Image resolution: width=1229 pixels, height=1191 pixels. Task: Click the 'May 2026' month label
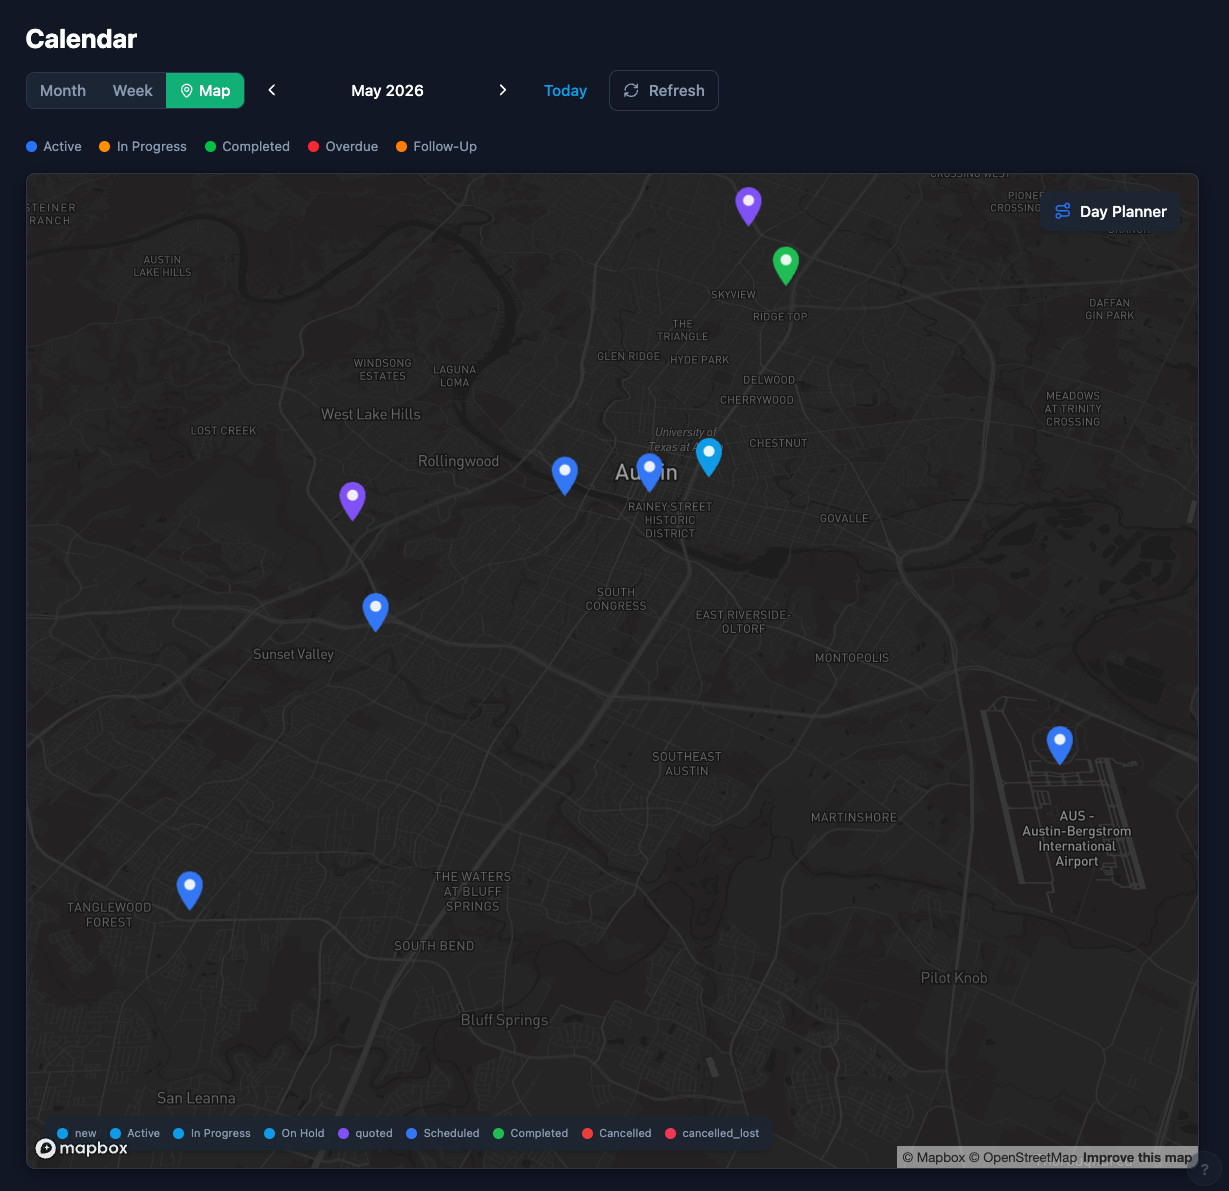[x=387, y=91]
